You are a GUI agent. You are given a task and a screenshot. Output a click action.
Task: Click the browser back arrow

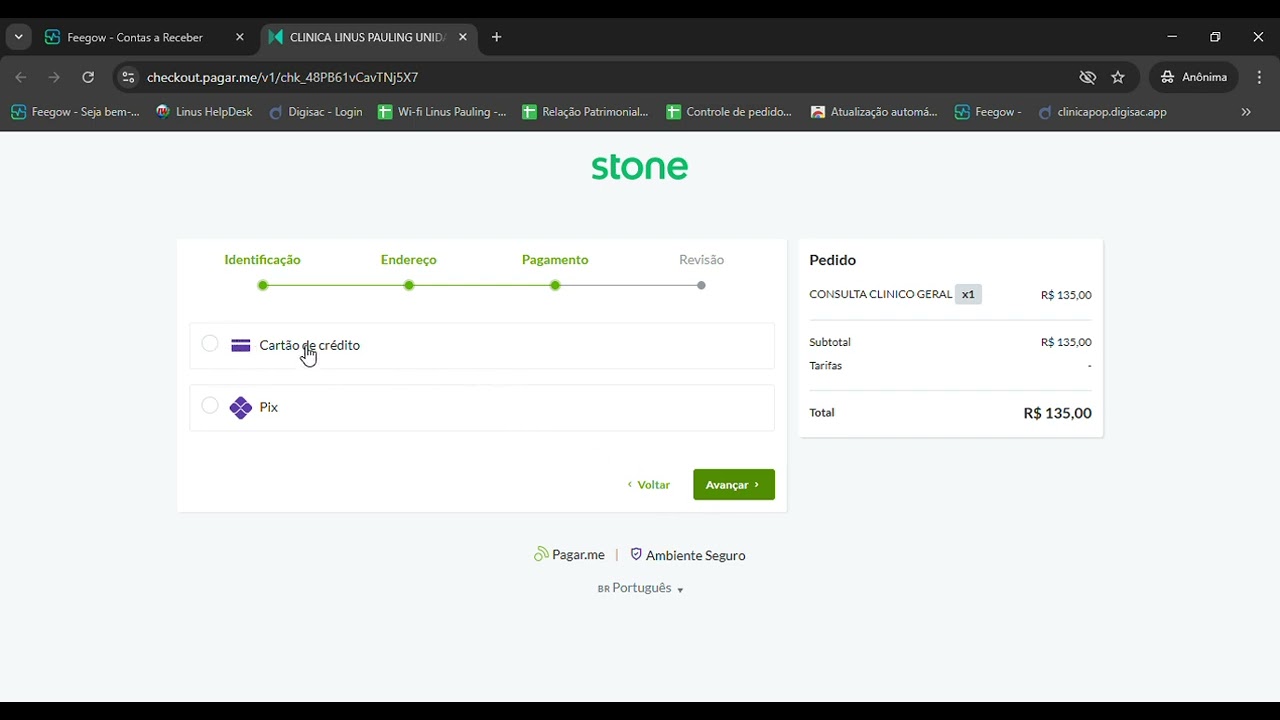(21, 77)
